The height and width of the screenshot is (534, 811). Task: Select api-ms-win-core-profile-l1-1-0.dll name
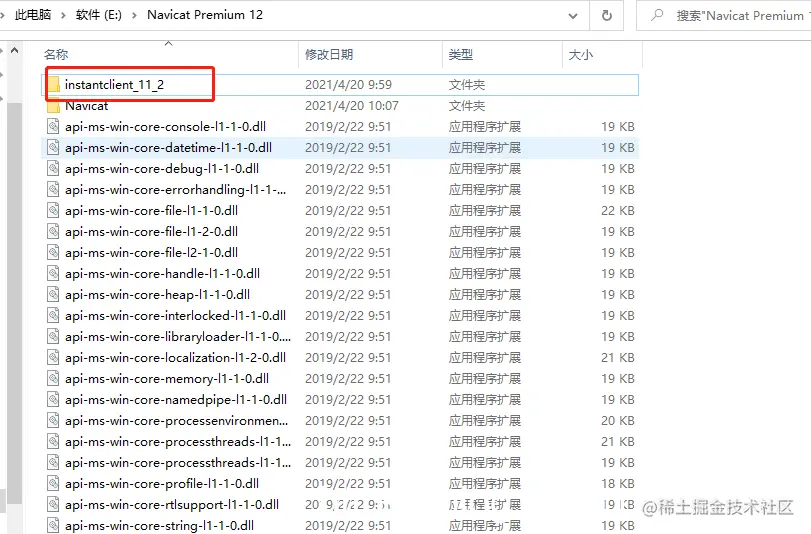pos(162,484)
